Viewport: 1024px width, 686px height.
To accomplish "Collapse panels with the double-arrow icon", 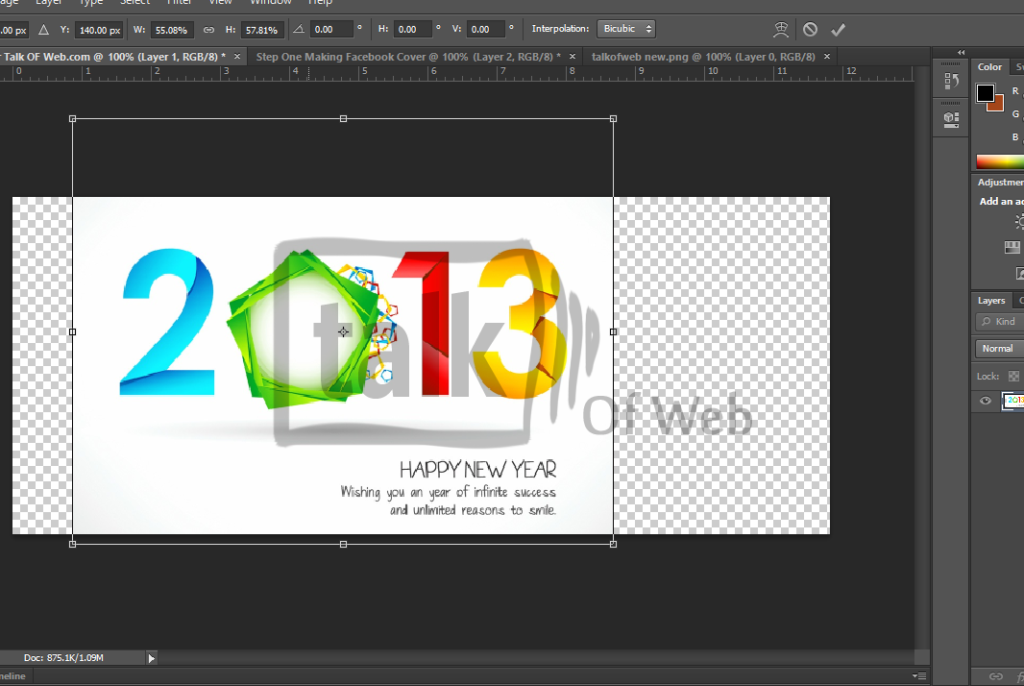I will 961,52.
